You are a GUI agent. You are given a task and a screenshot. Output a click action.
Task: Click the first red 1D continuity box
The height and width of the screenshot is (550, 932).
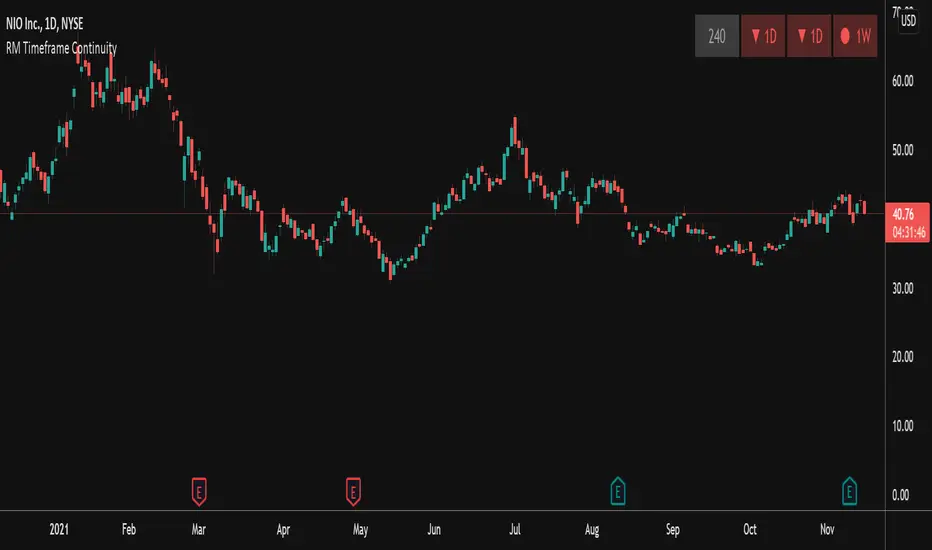[x=763, y=36]
